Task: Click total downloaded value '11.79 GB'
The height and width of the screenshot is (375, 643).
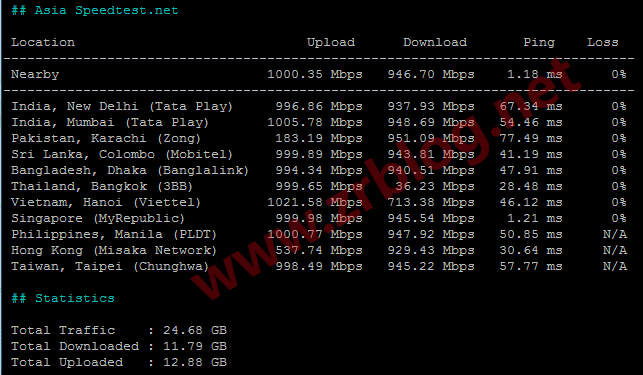Action: tap(195, 346)
